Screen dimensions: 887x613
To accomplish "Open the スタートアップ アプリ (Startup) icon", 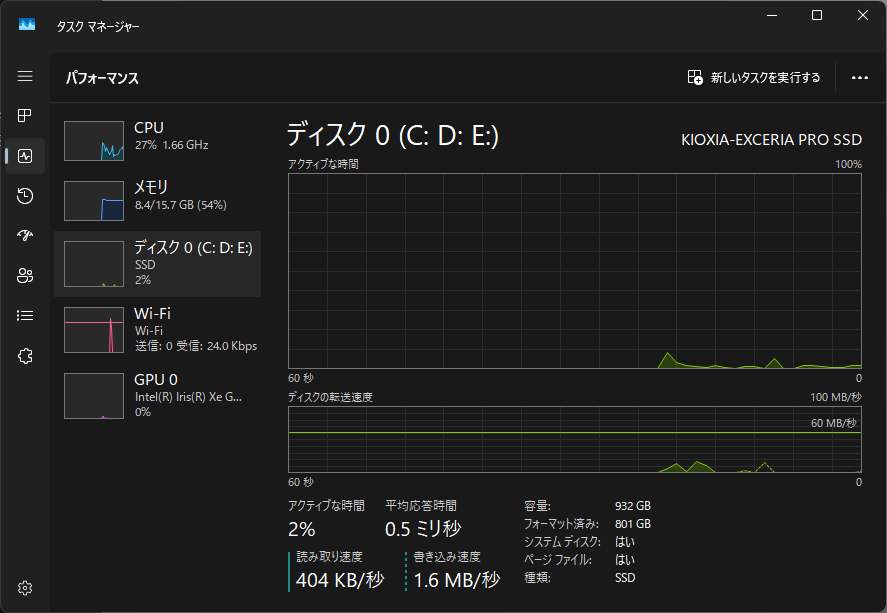I will pyautogui.click(x=25, y=235).
